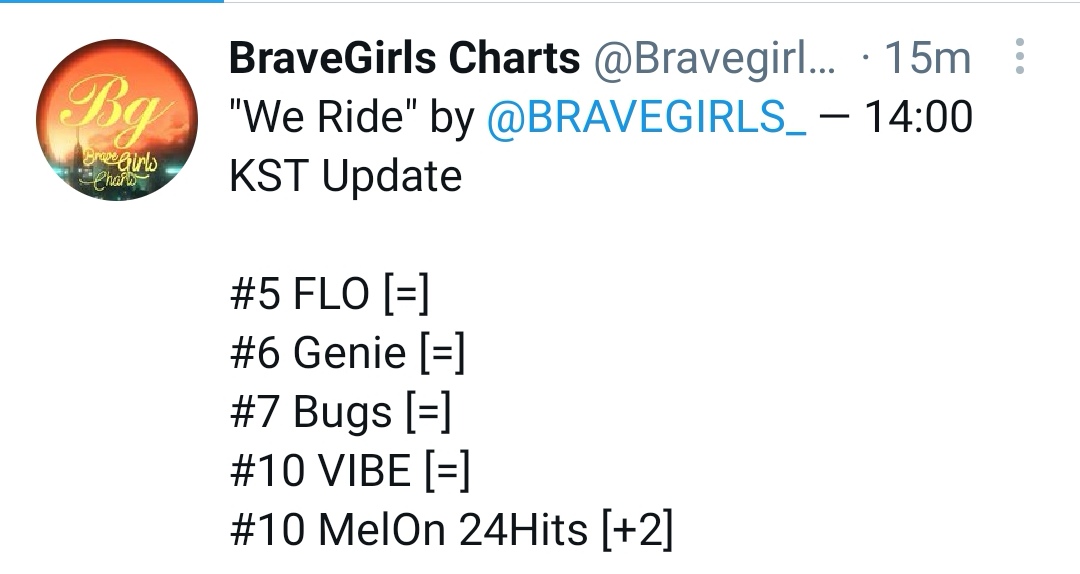Open the tweet via the 15m timestamp

(927, 59)
